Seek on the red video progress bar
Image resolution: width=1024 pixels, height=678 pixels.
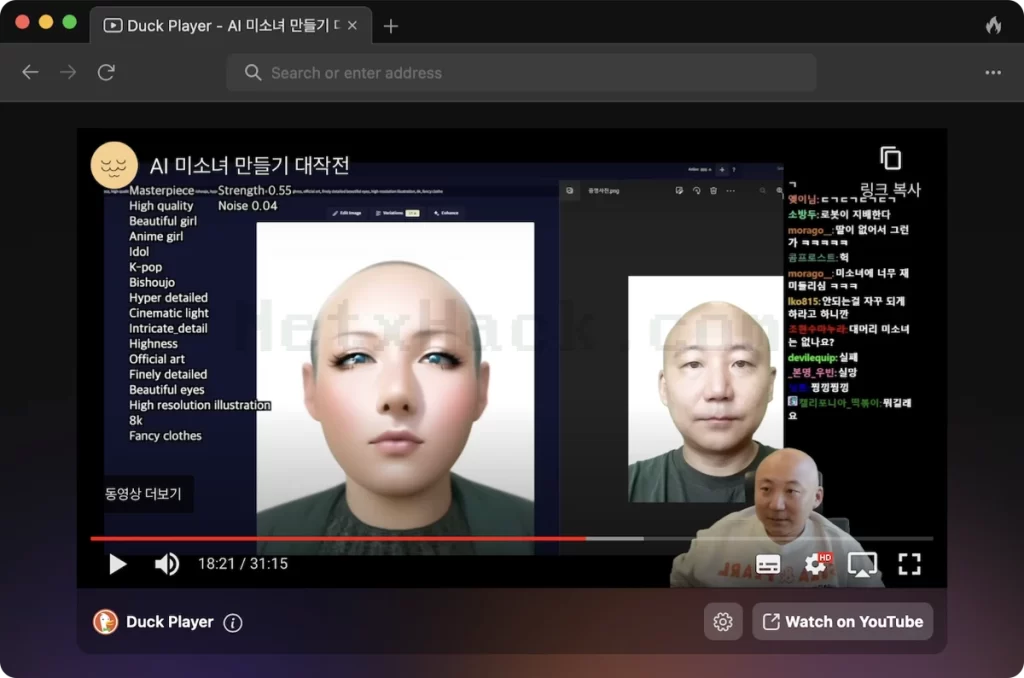[x=511, y=539]
